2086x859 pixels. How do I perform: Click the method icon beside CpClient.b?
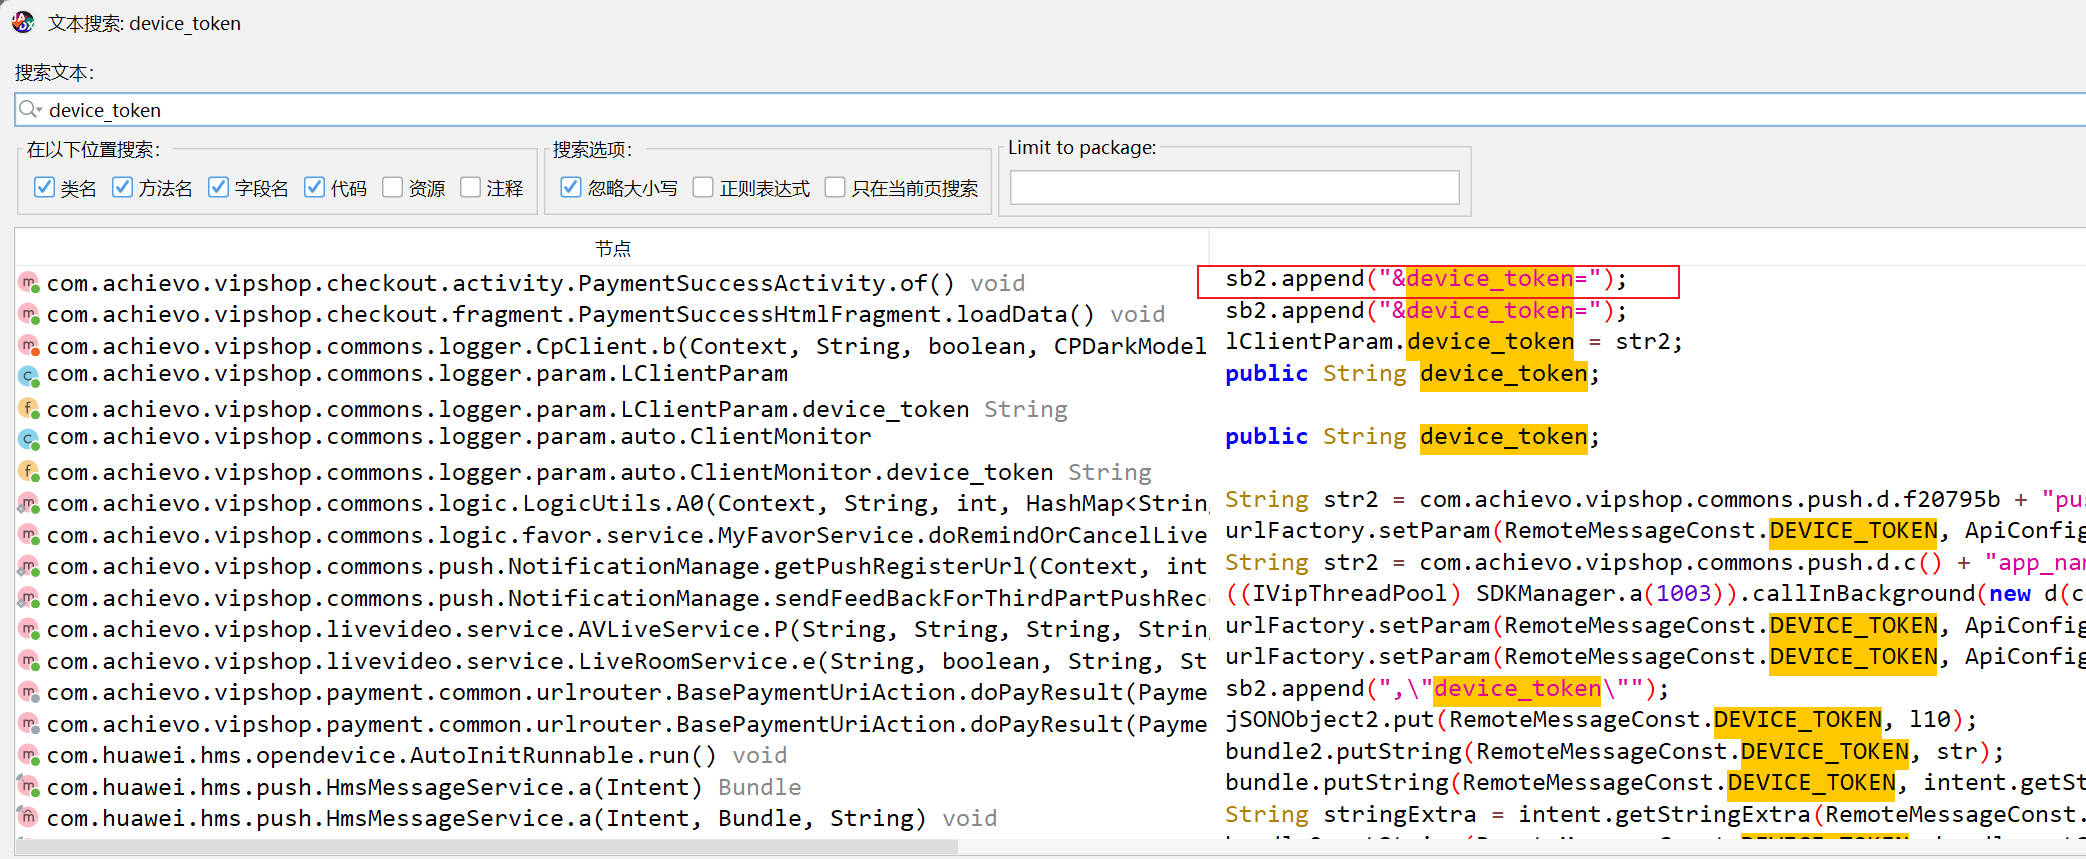tap(29, 346)
